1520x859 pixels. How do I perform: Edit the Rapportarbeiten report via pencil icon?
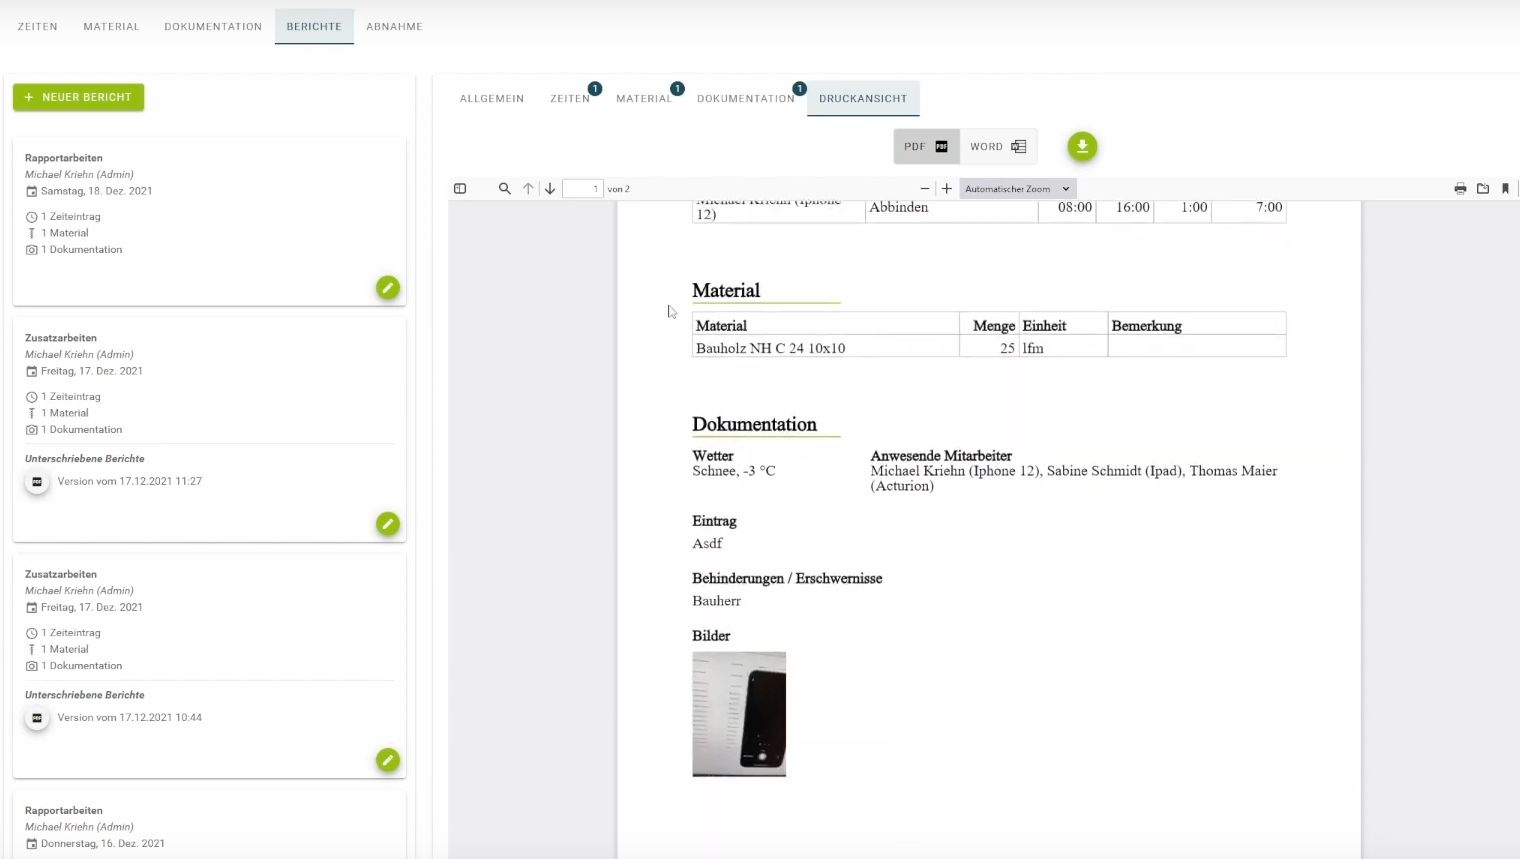(x=388, y=287)
